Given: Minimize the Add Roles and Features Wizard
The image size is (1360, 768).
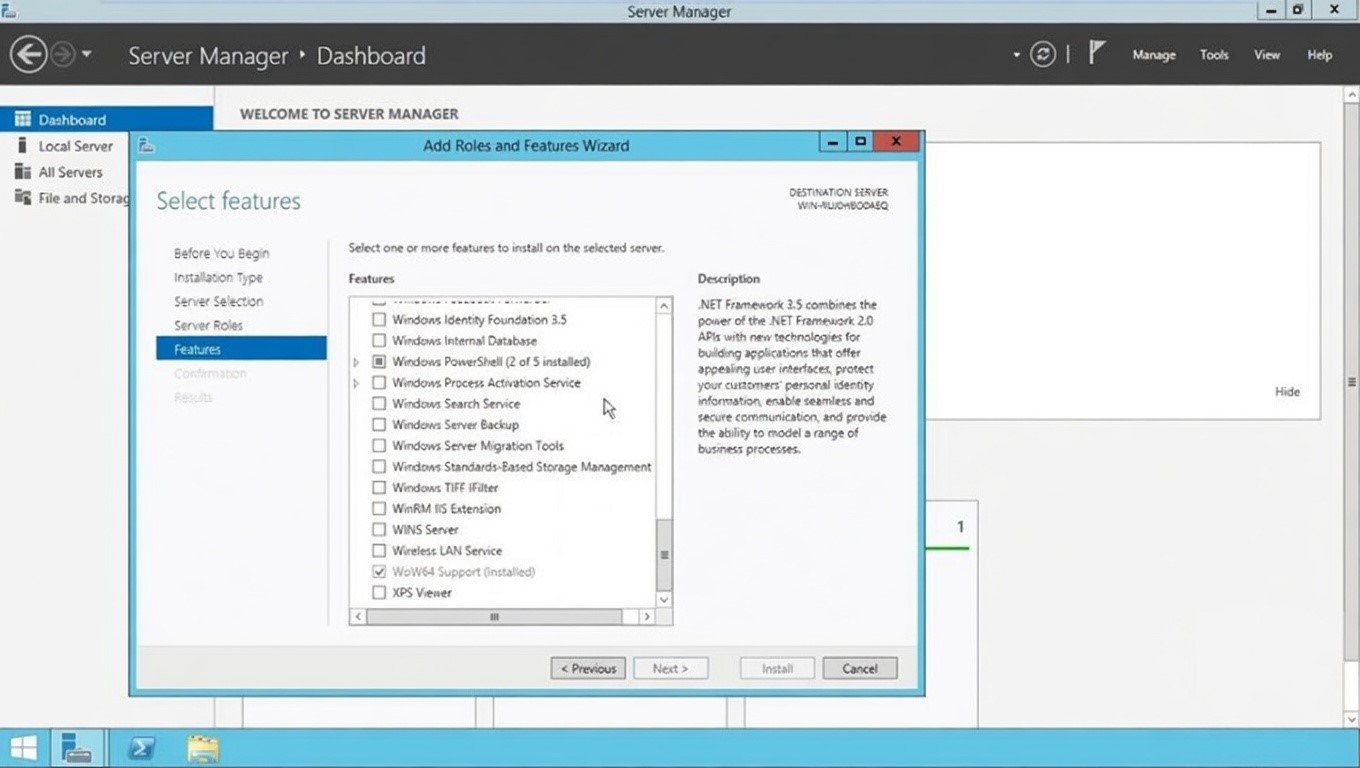Looking at the screenshot, I should [833, 141].
